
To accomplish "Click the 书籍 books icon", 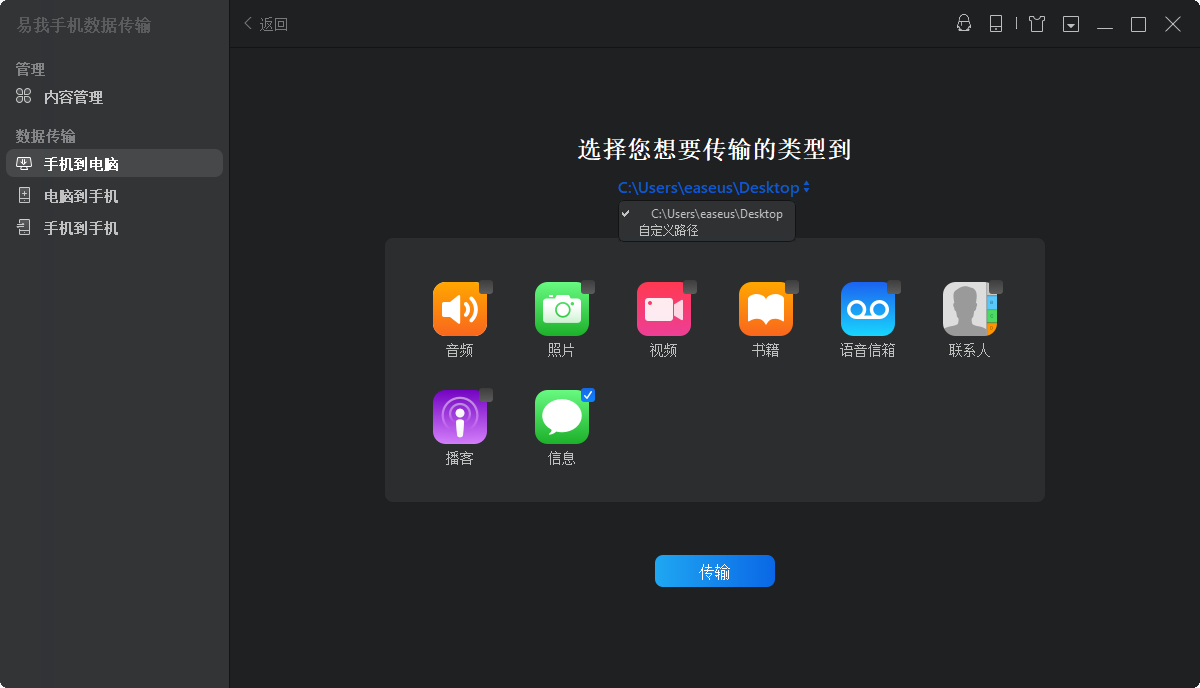I will click(766, 309).
